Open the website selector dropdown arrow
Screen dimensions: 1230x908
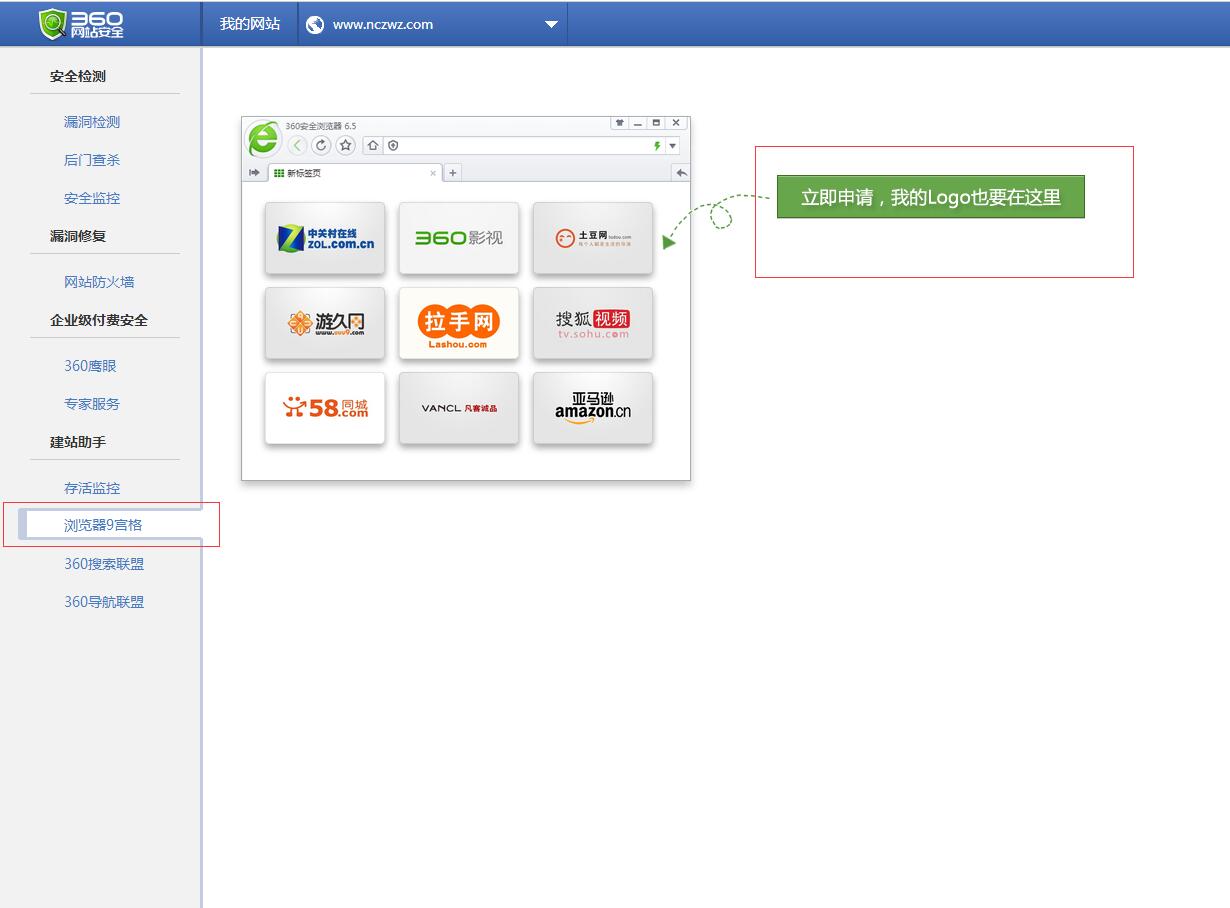[x=551, y=25]
